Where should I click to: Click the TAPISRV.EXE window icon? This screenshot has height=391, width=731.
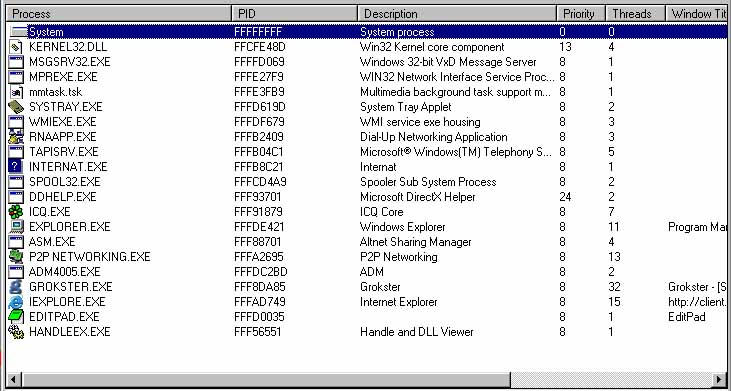pyautogui.click(x=16, y=151)
